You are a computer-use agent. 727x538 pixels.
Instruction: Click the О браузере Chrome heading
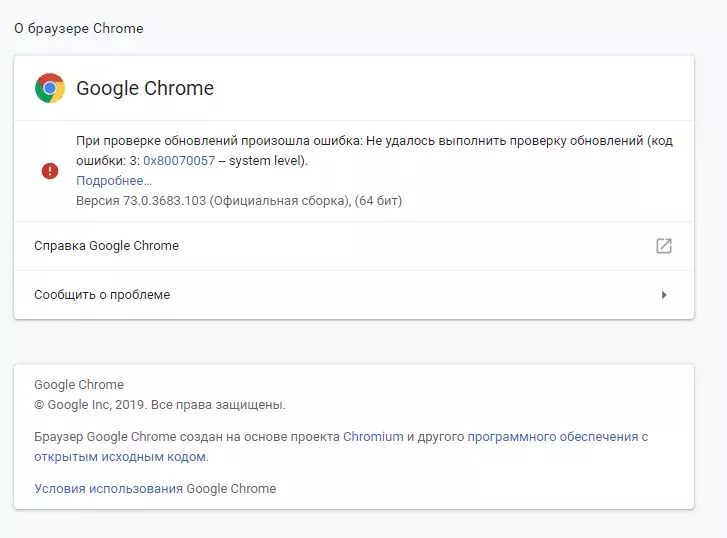click(79, 28)
